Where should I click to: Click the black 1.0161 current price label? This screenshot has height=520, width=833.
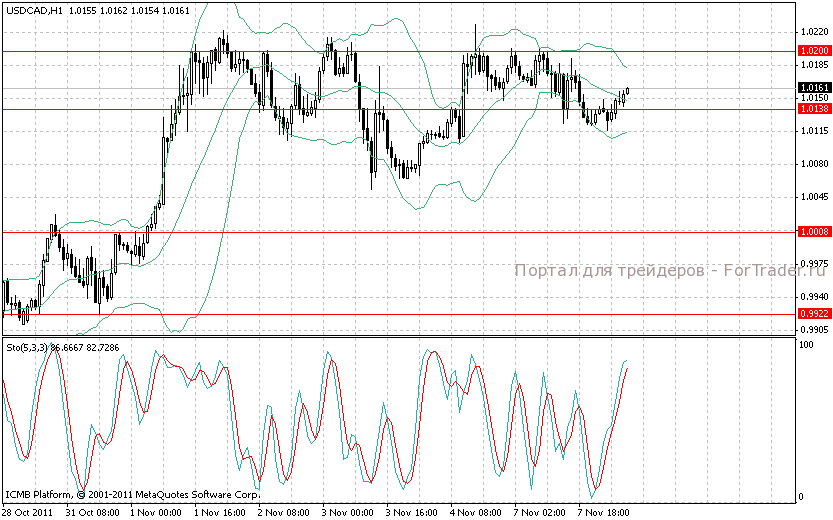click(x=814, y=88)
